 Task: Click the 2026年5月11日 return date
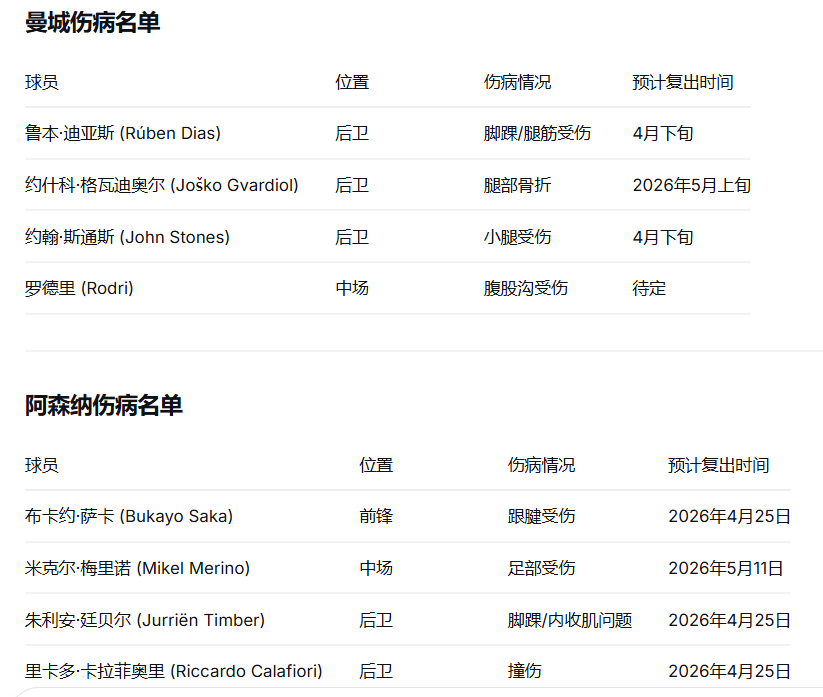tap(725, 568)
